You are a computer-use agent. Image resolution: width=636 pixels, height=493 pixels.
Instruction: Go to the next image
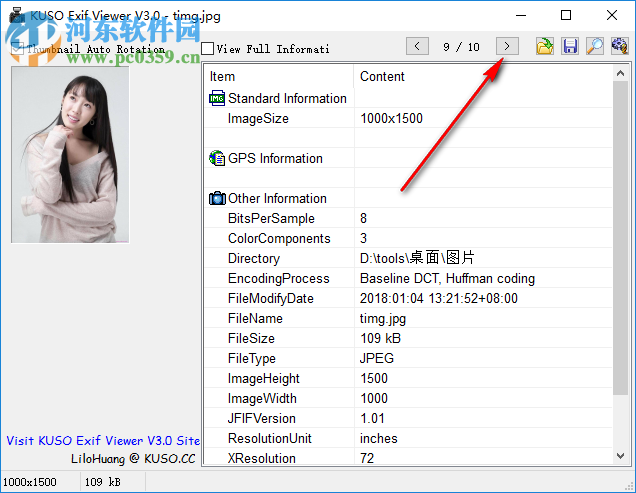click(x=507, y=46)
